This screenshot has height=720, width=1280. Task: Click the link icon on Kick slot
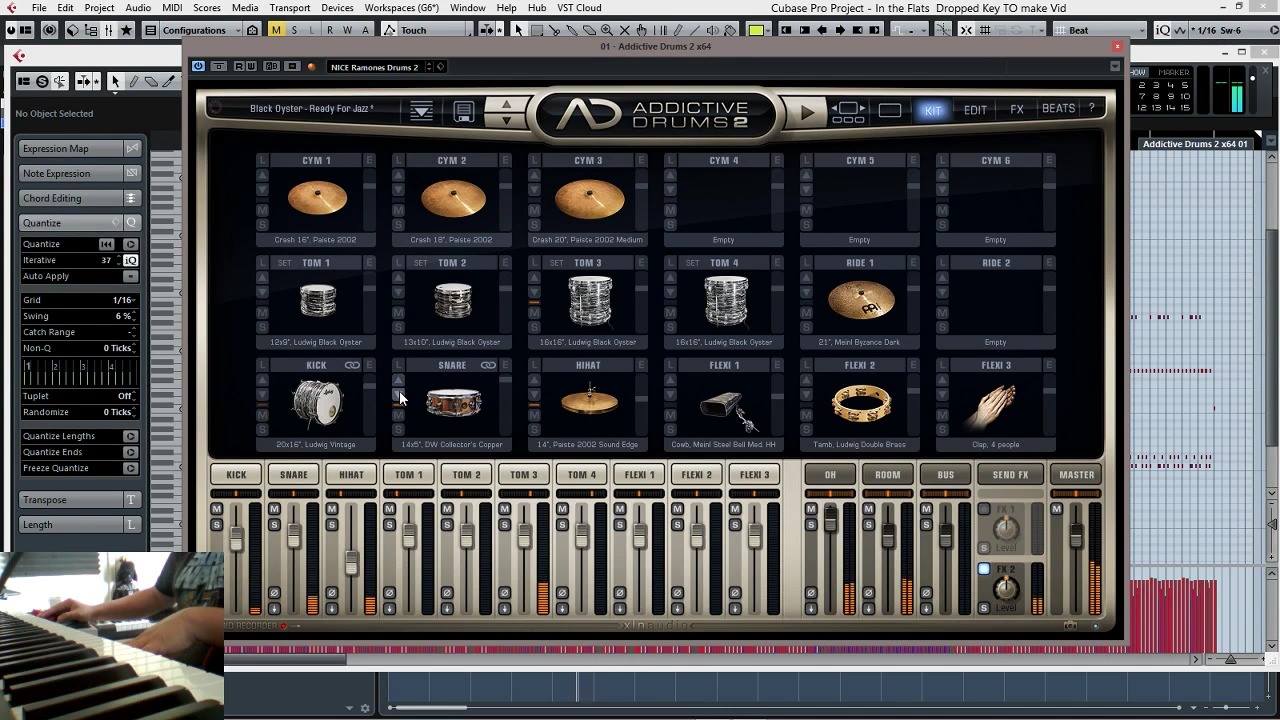353,366
